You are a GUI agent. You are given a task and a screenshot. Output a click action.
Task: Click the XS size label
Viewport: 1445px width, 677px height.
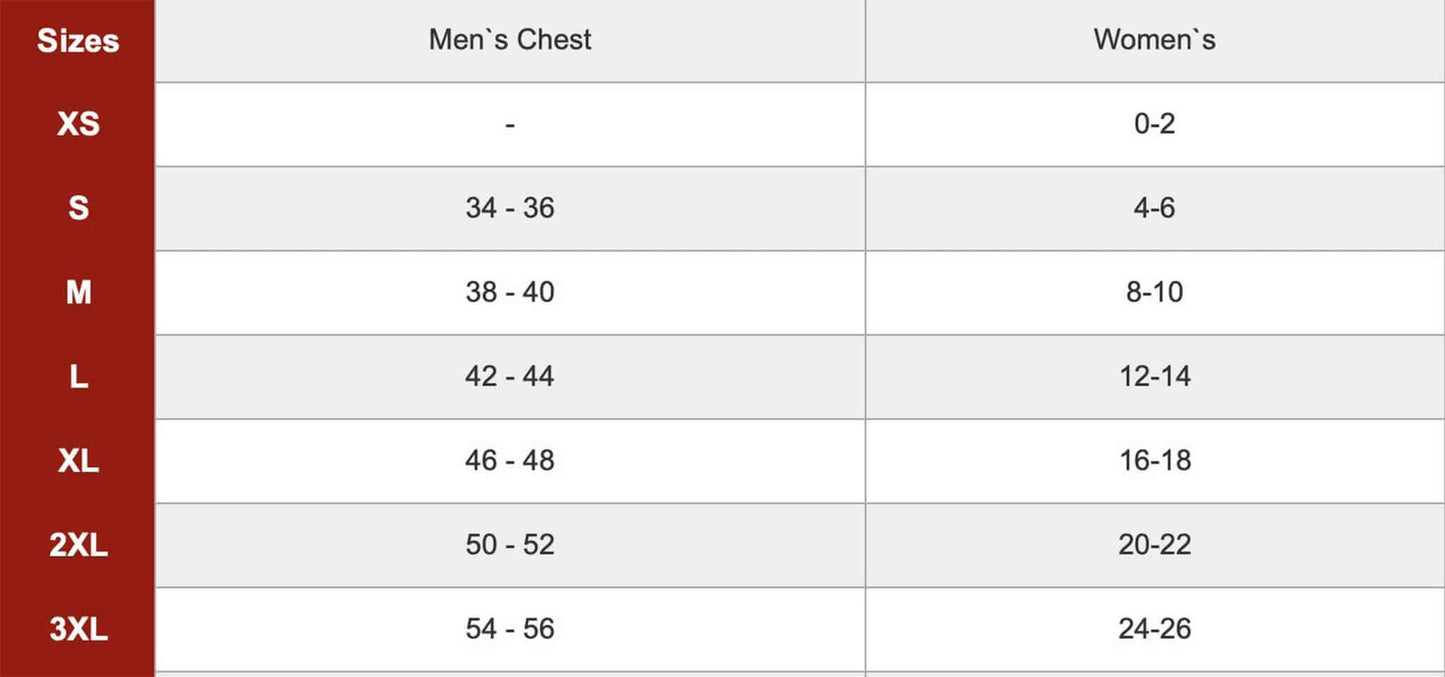78,124
